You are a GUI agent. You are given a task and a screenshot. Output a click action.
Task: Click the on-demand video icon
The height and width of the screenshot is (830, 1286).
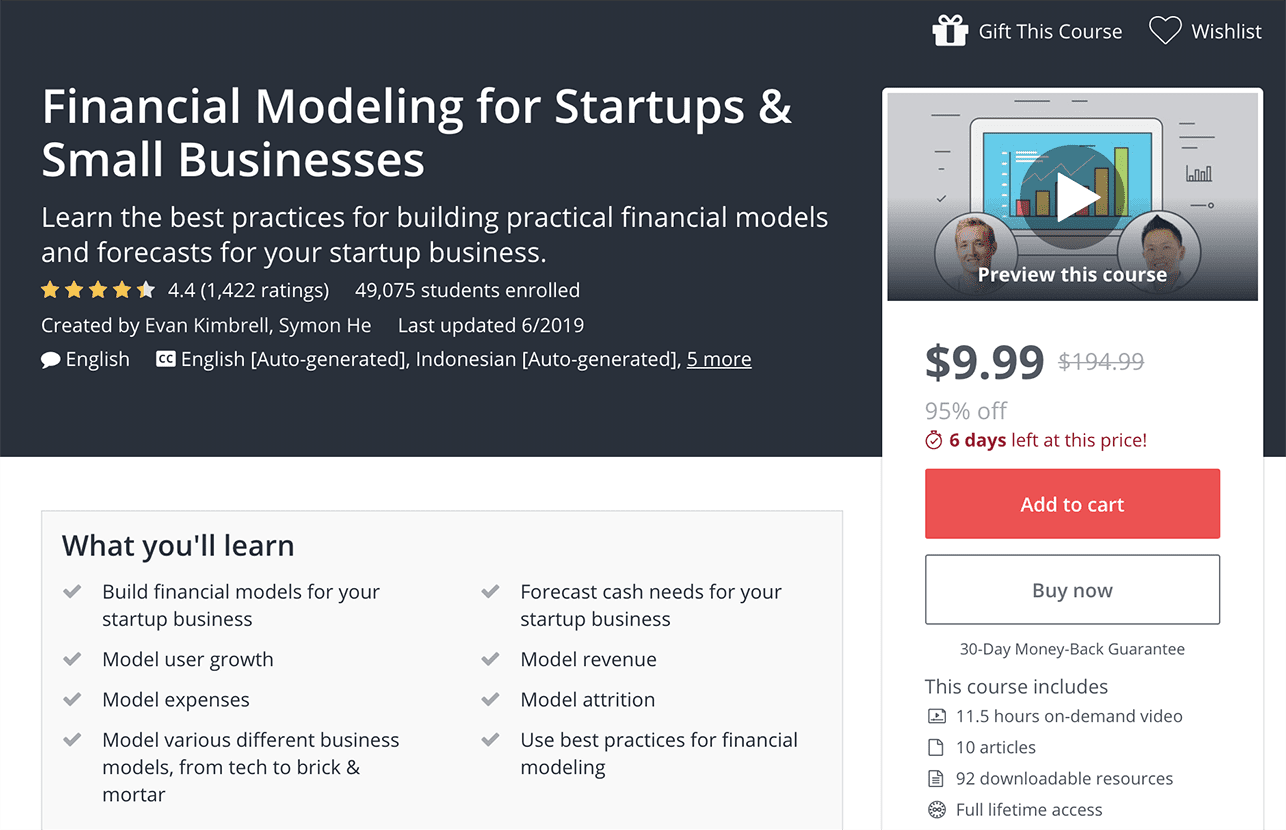pos(937,716)
